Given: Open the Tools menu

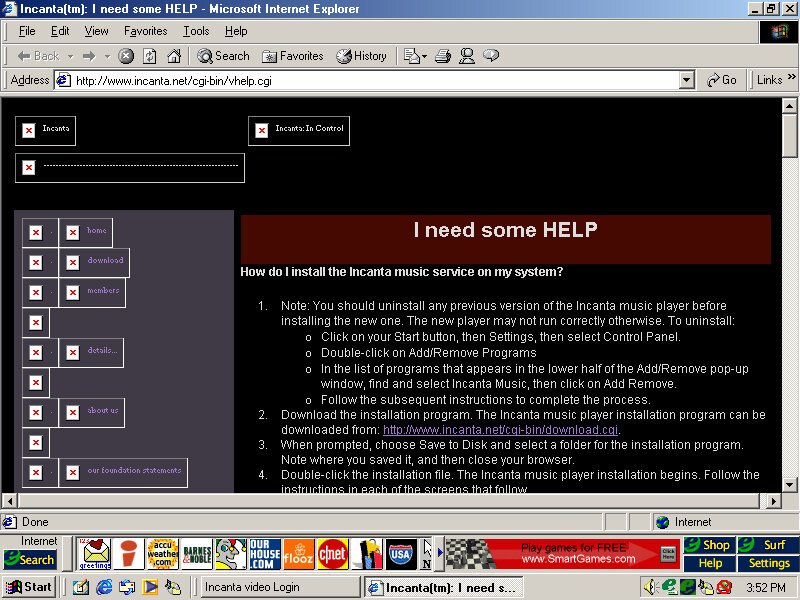Looking at the screenshot, I should (x=196, y=31).
